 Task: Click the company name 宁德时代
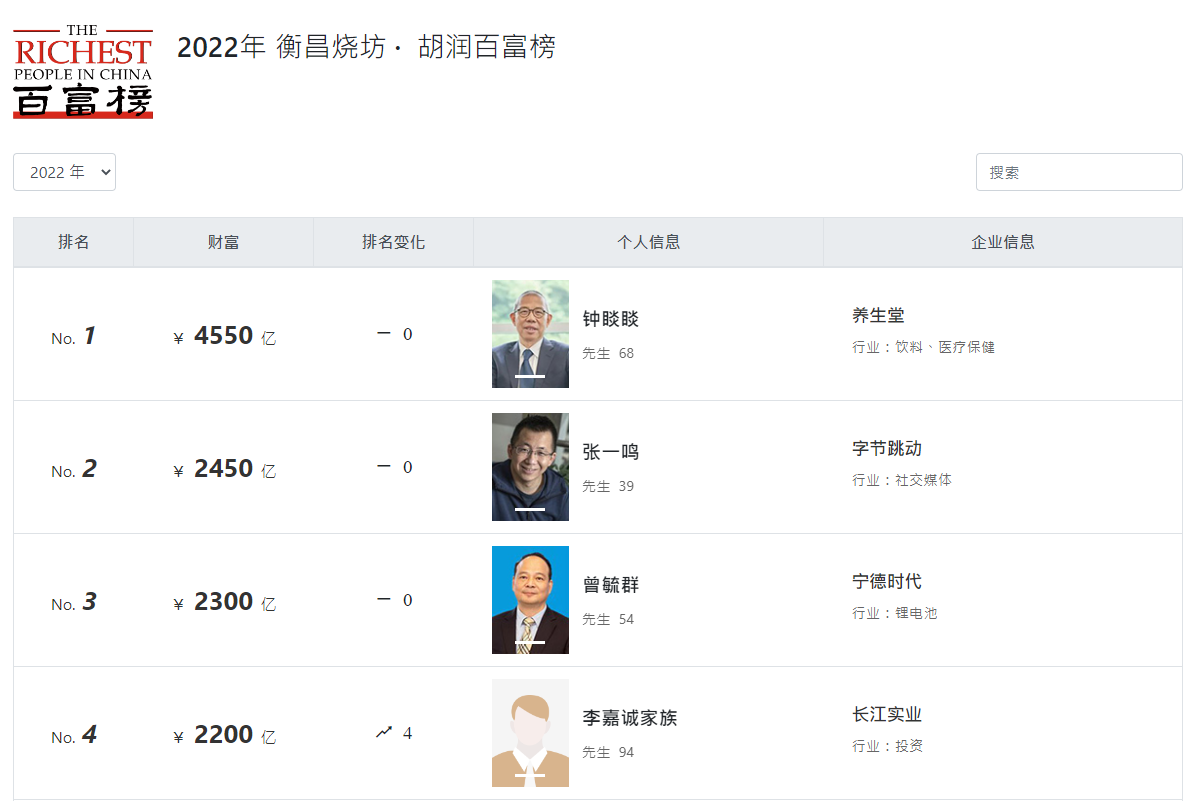pyautogui.click(x=886, y=582)
